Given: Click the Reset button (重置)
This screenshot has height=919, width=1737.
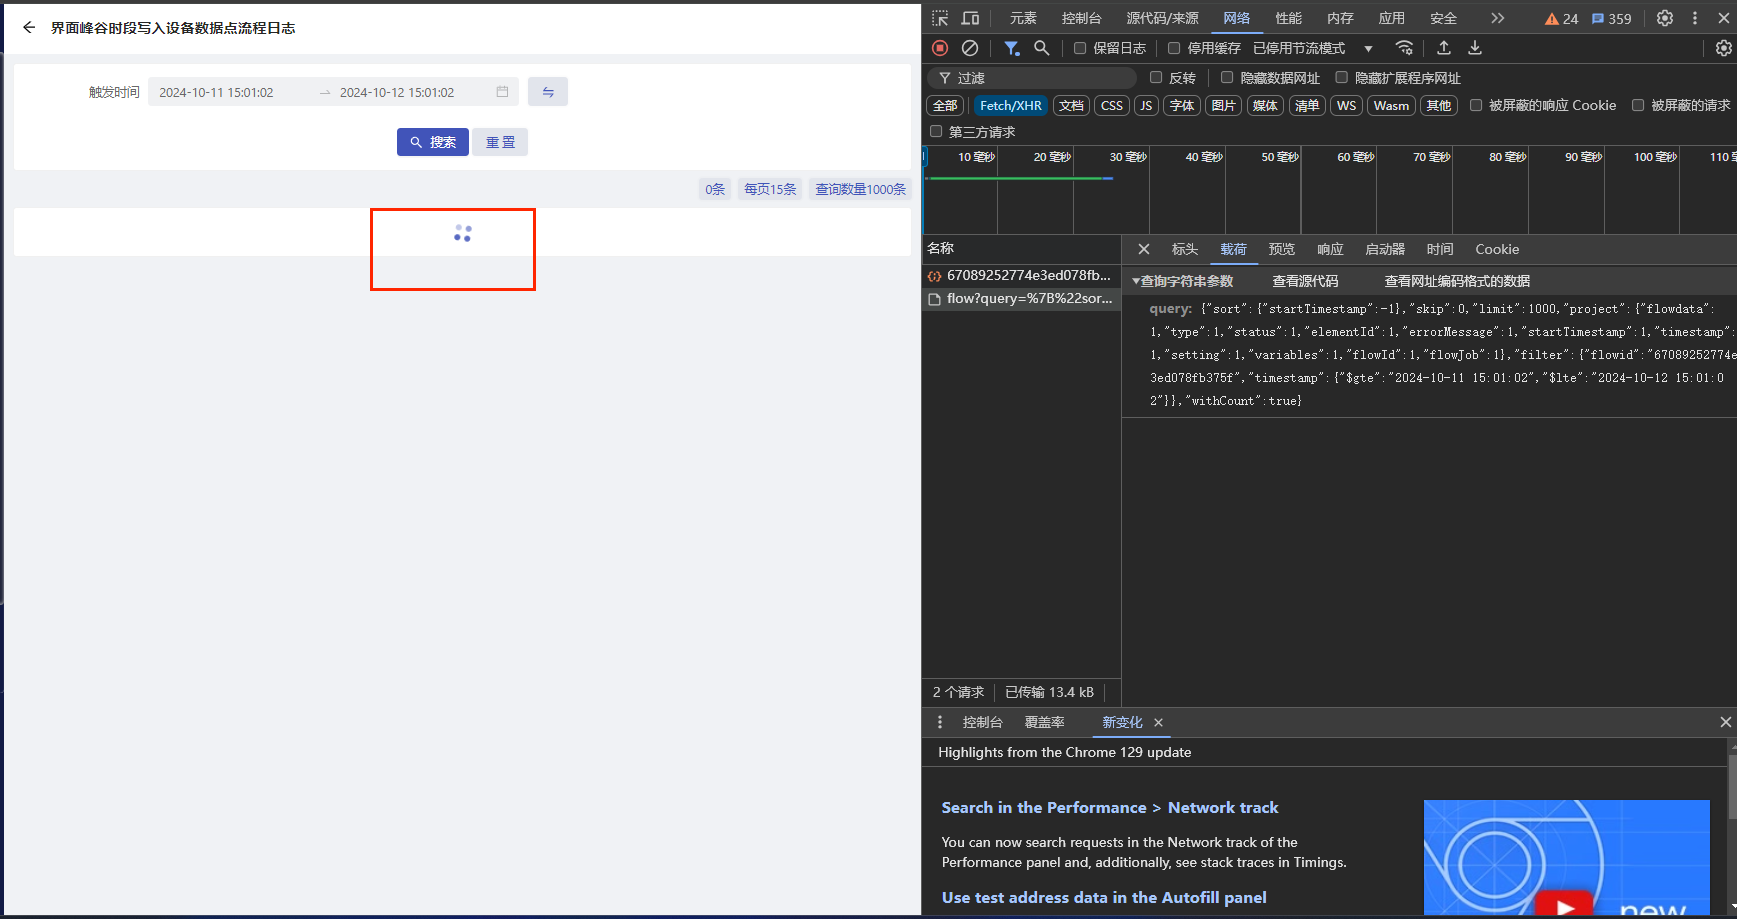Looking at the screenshot, I should click(x=500, y=142).
